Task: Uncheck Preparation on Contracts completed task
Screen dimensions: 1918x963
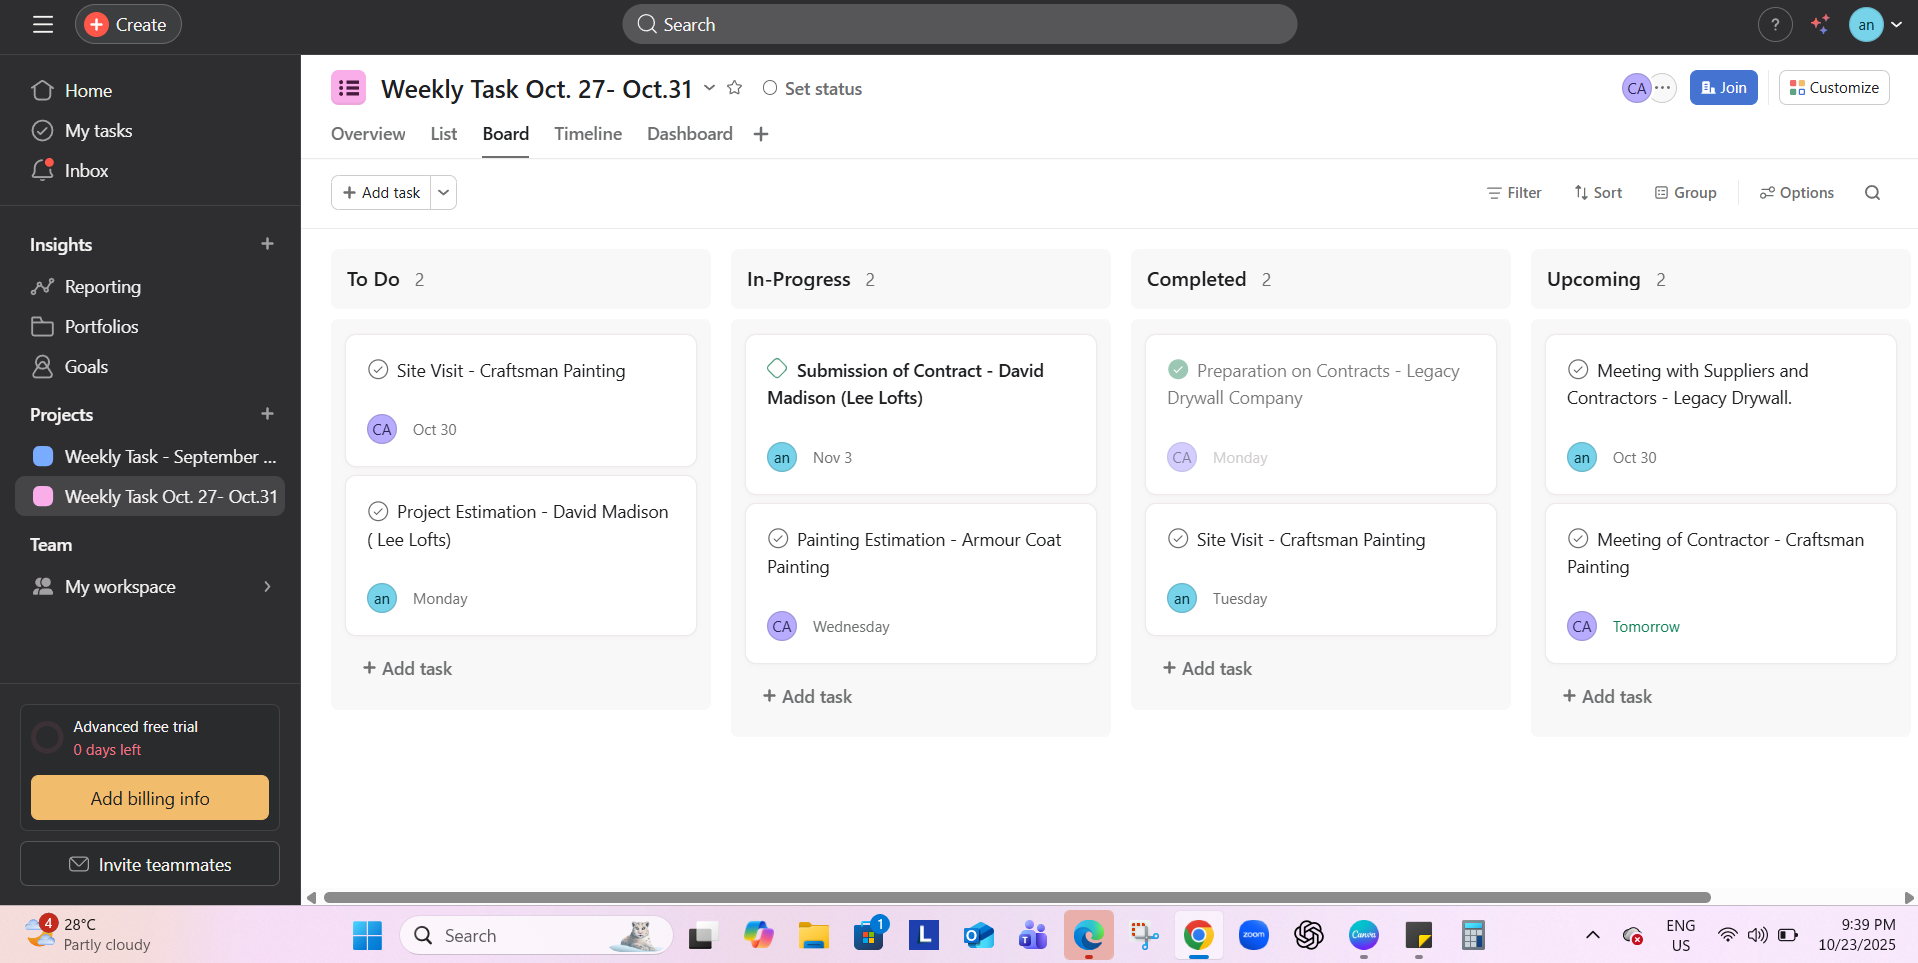Action: [1178, 370]
